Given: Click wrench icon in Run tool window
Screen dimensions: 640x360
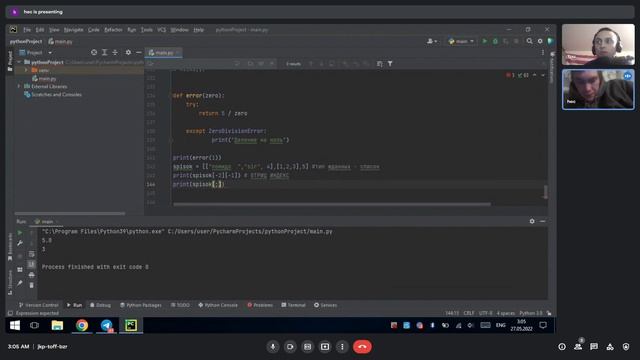Looking at the screenshot, I should click(20, 243).
